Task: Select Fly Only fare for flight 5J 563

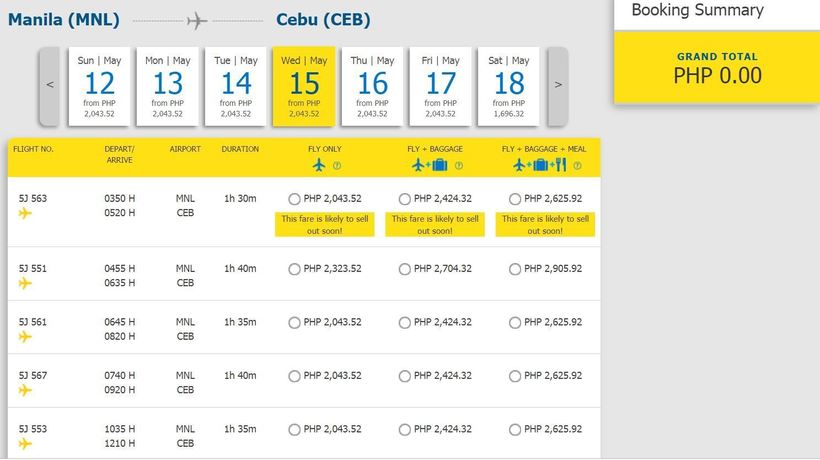Action: coord(294,199)
